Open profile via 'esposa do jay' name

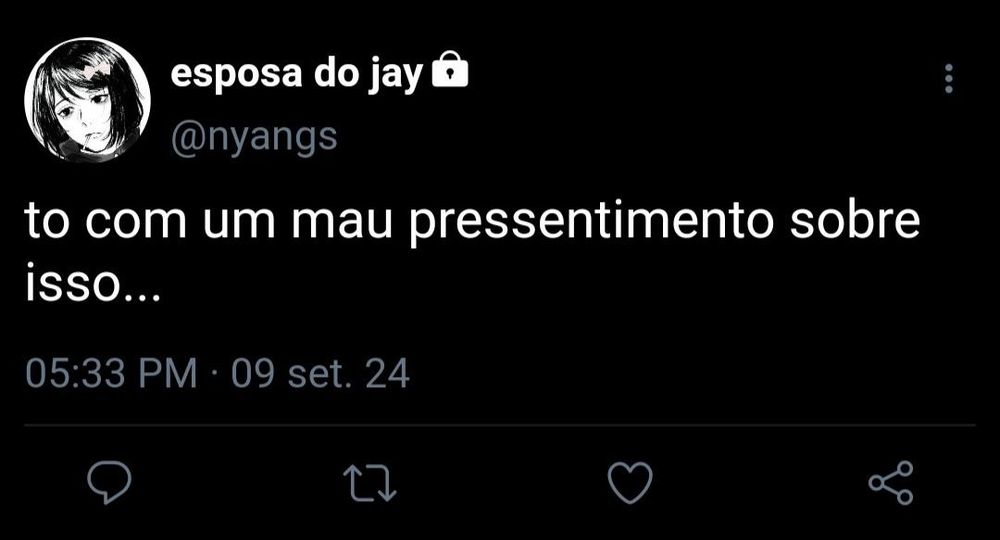297,75
